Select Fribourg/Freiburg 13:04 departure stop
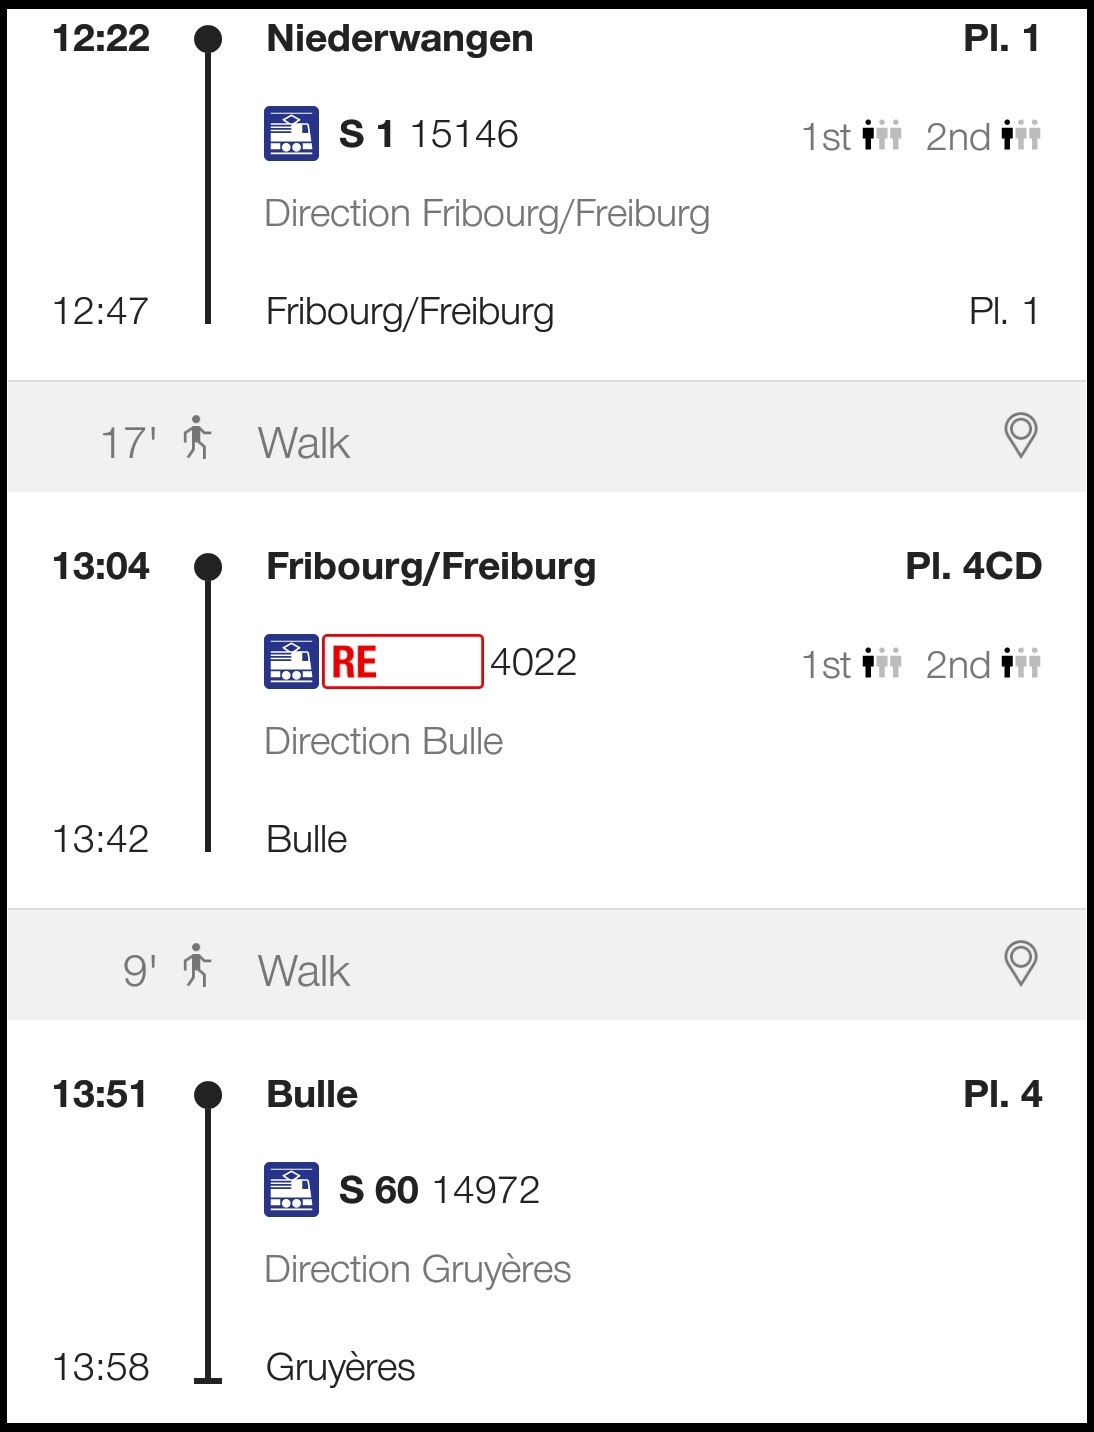1094x1432 pixels. [x=430, y=567]
